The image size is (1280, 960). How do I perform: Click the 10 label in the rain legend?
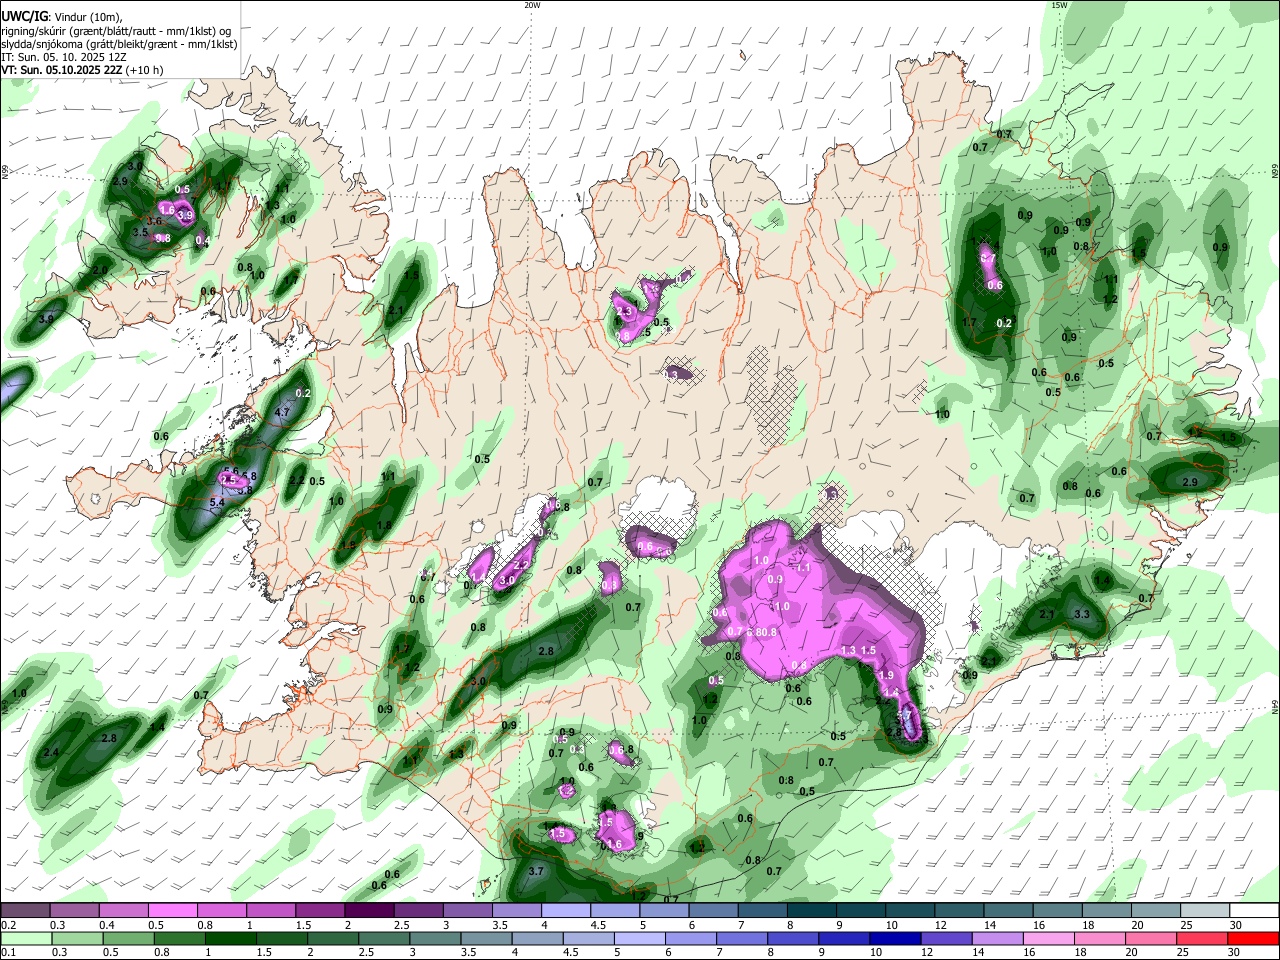coord(876,952)
